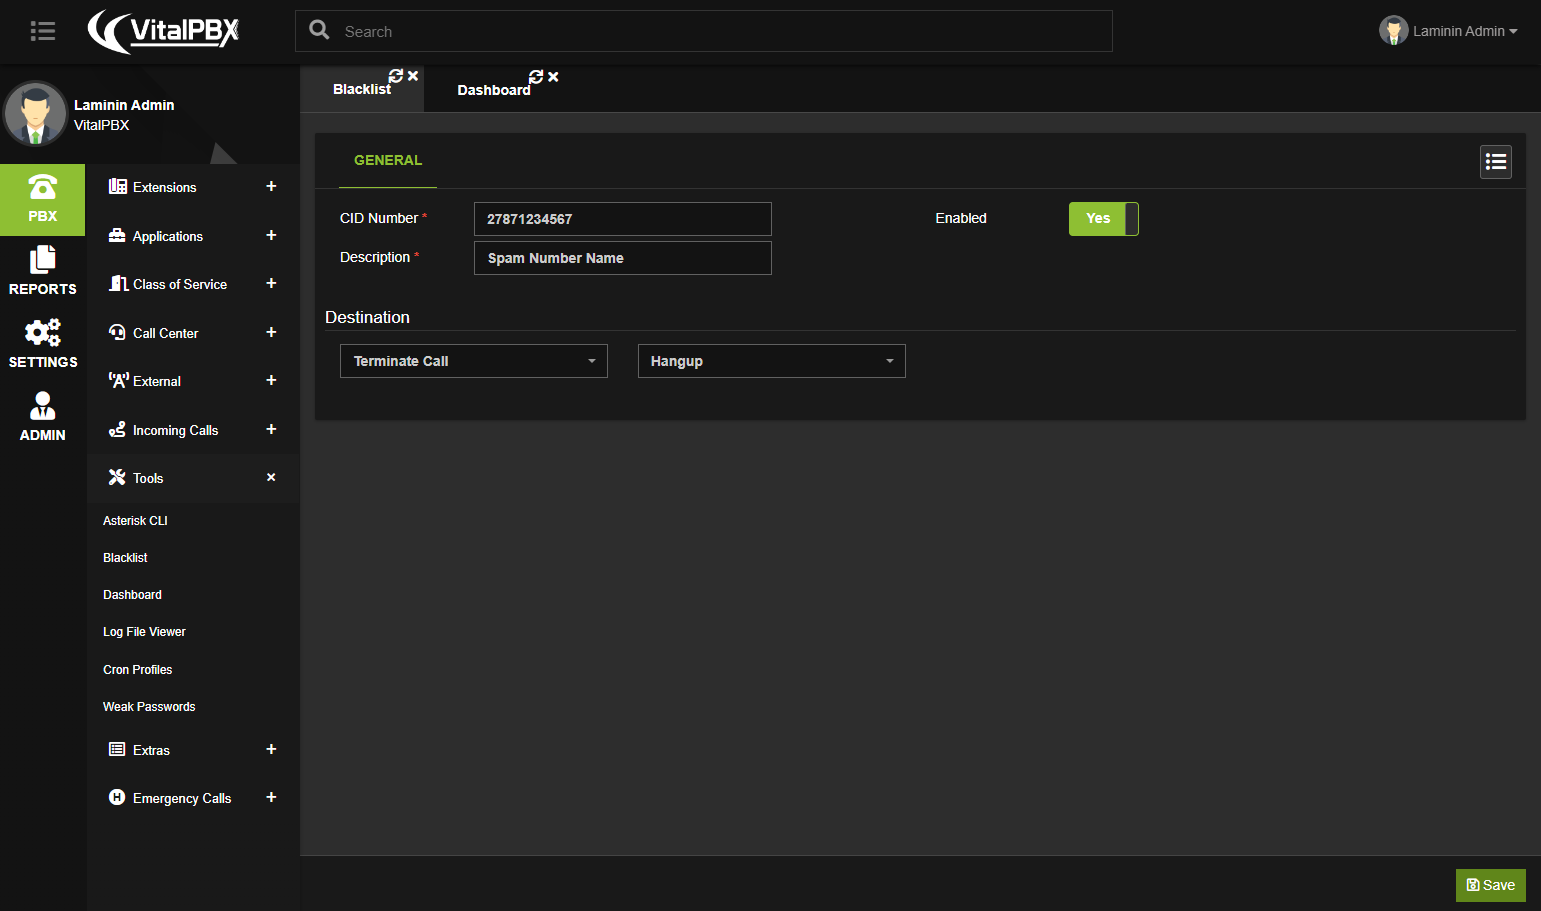Screen dimensions: 1541x911
Task: Save the blacklist entry
Action: coord(1490,885)
